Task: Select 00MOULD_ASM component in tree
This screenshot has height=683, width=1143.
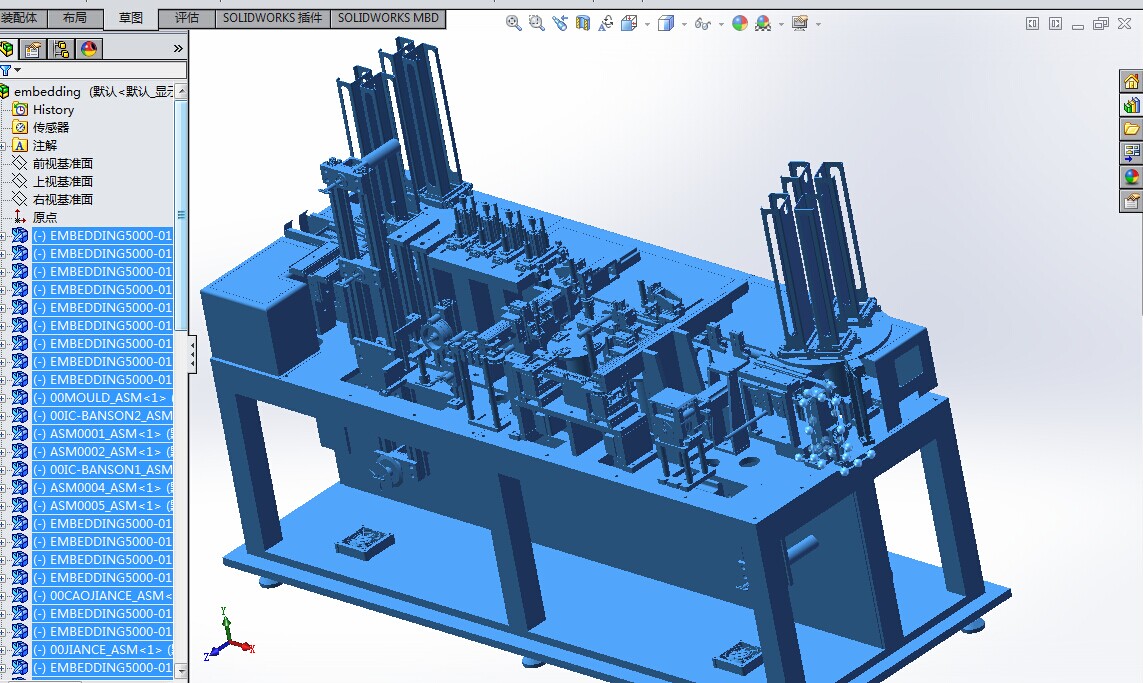Action: pyautogui.click(x=100, y=398)
